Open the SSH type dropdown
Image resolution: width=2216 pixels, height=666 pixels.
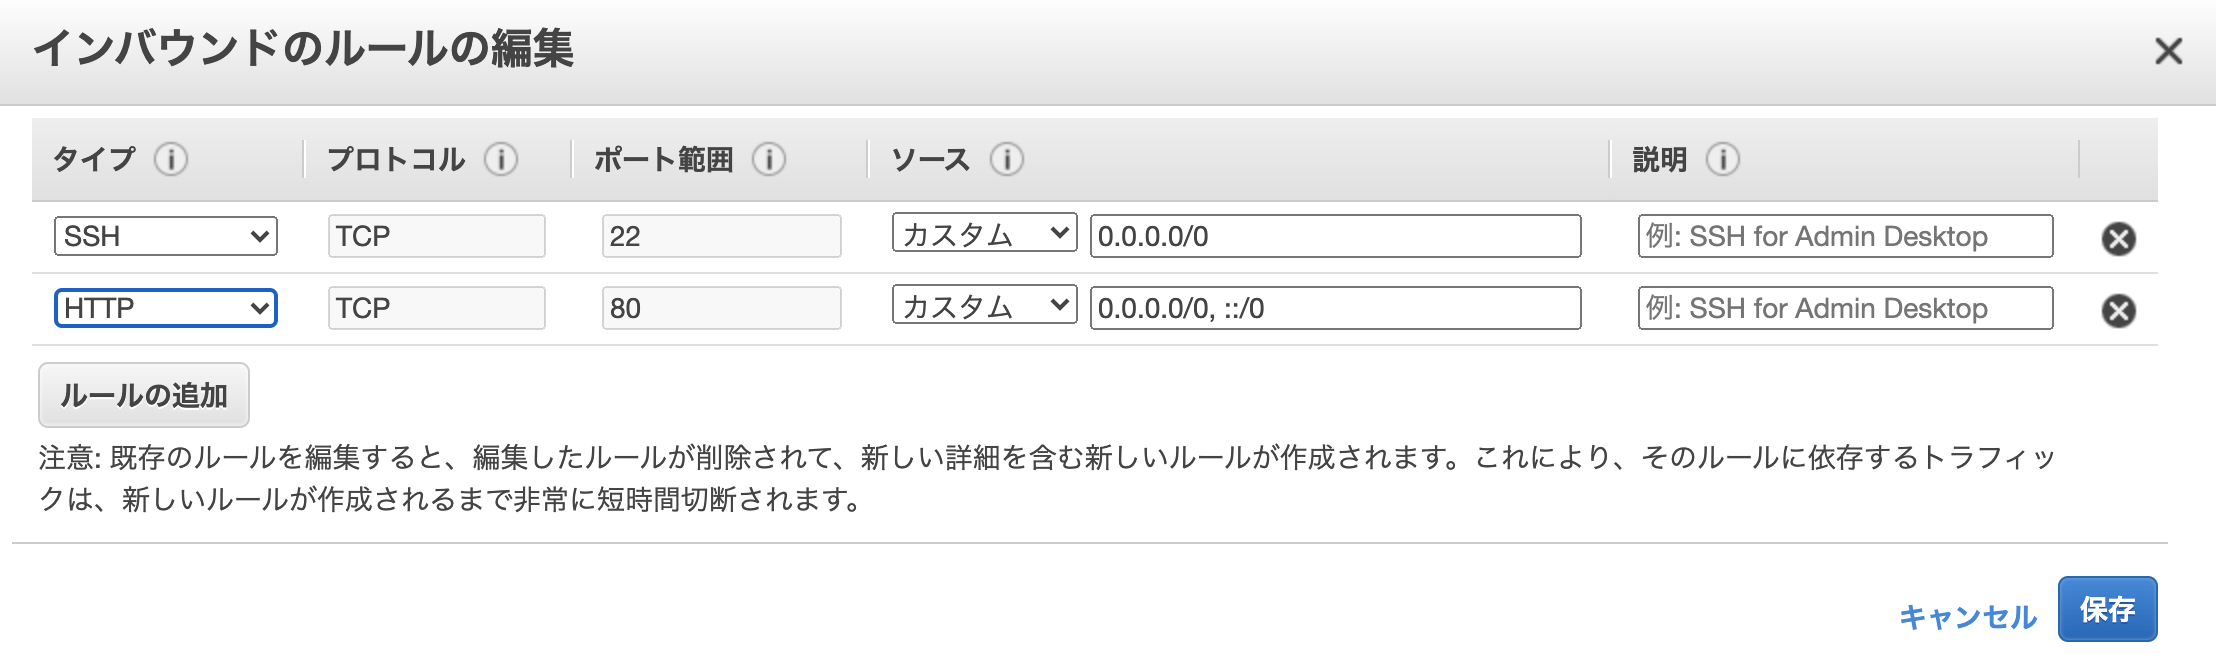(x=166, y=236)
